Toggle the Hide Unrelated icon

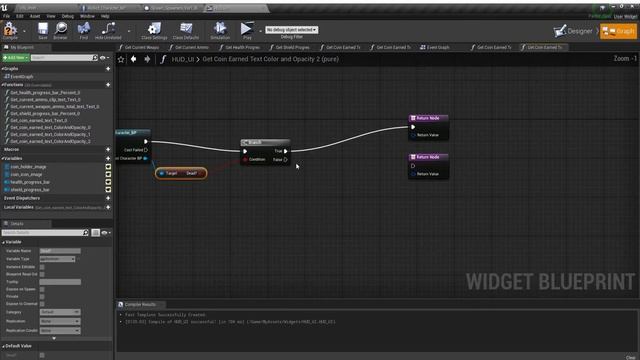click(x=108, y=29)
